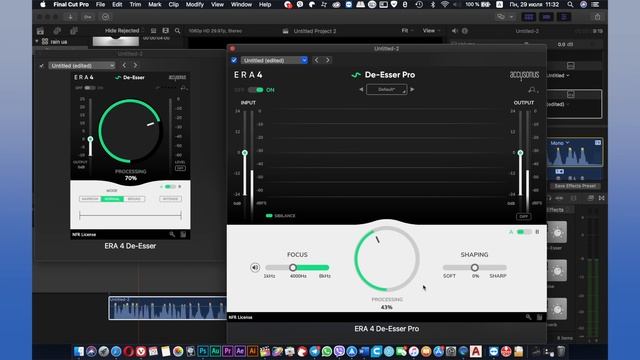Uncheck the blue enable checkbox in Untitled-2 window
The width and height of the screenshot is (640, 360).
pyautogui.click(x=234, y=60)
